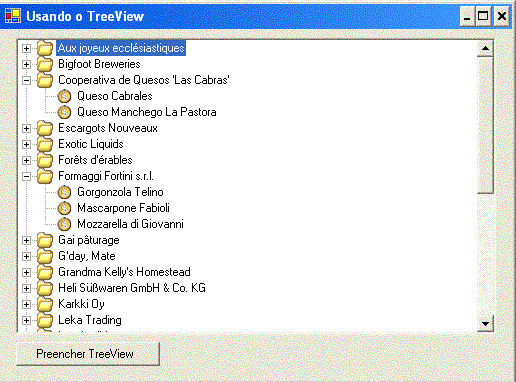This screenshot has height=382, width=516.
Task: Click the application icon in the title bar
Action: point(13,16)
